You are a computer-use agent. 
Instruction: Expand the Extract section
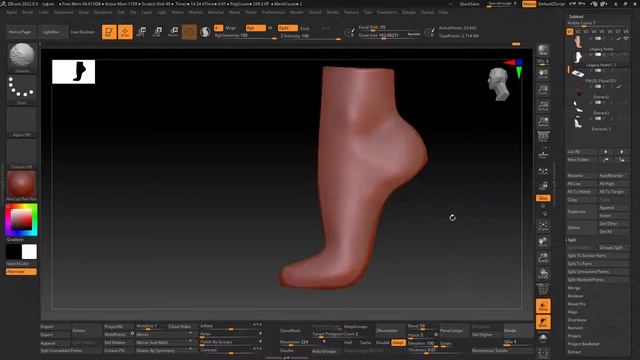[x=574, y=352]
